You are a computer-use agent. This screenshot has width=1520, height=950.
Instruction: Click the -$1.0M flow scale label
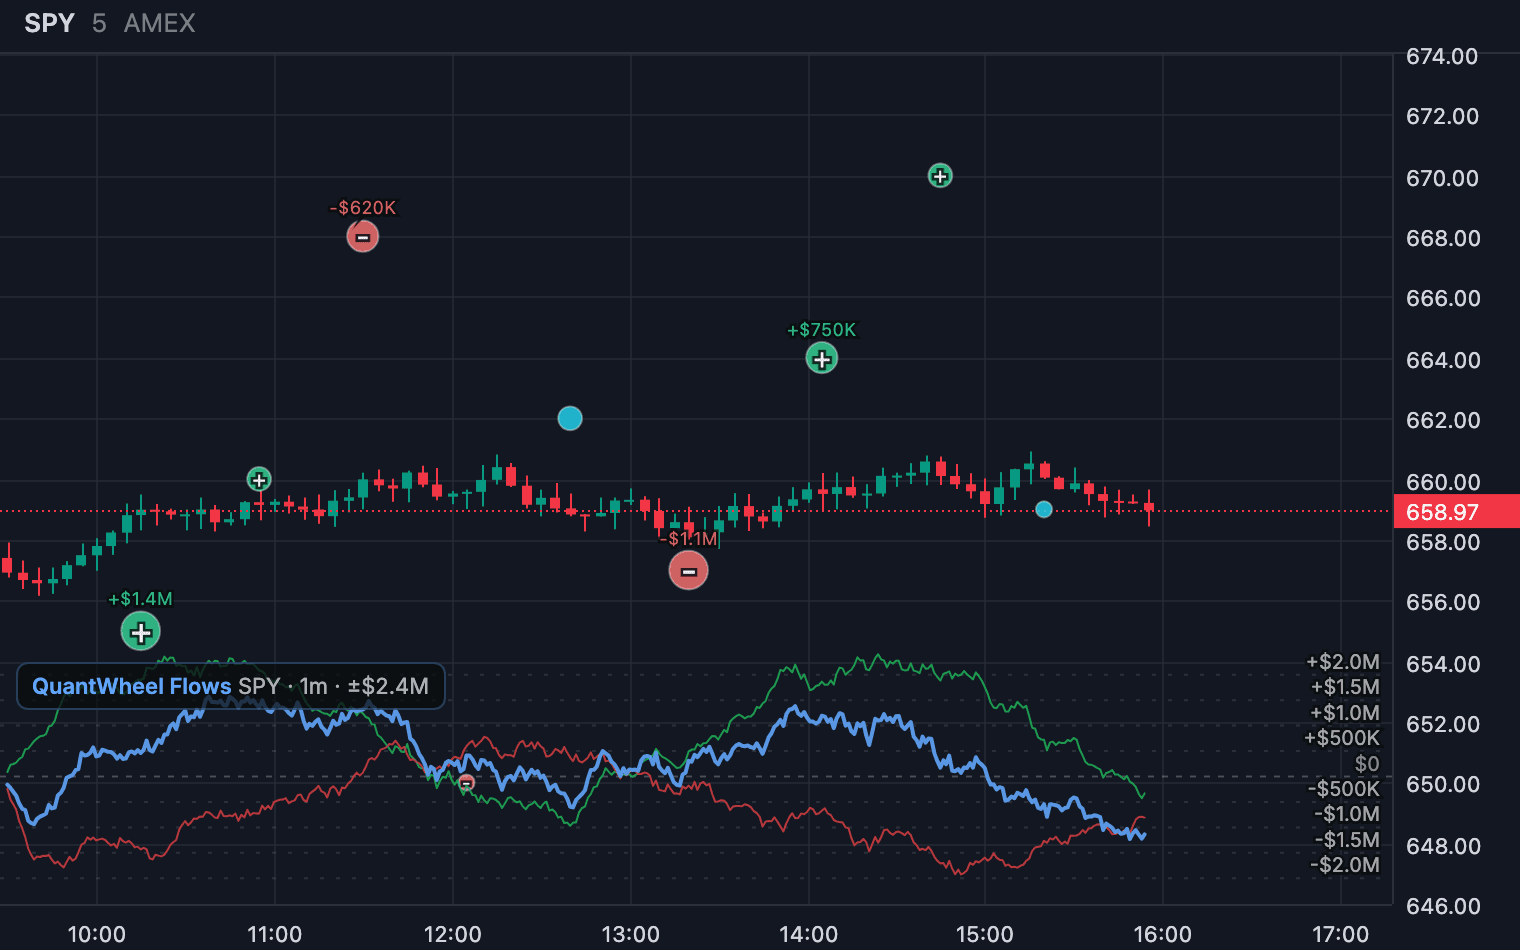click(1346, 814)
